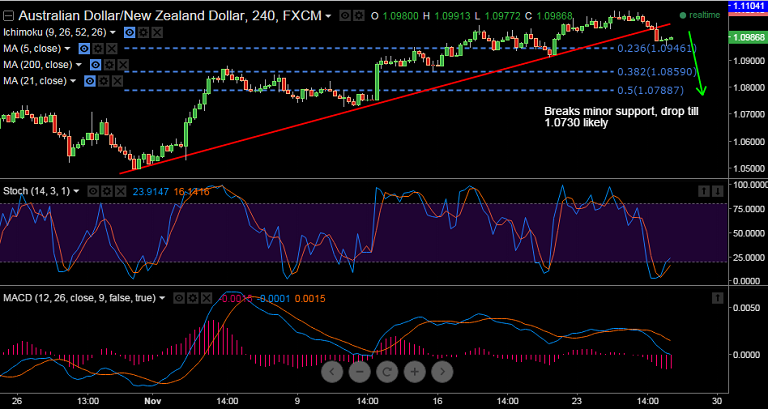The height and width of the screenshot is (409, 768).
Task: Click the '13:00' label on time axis
Action: tap(87, 399)
